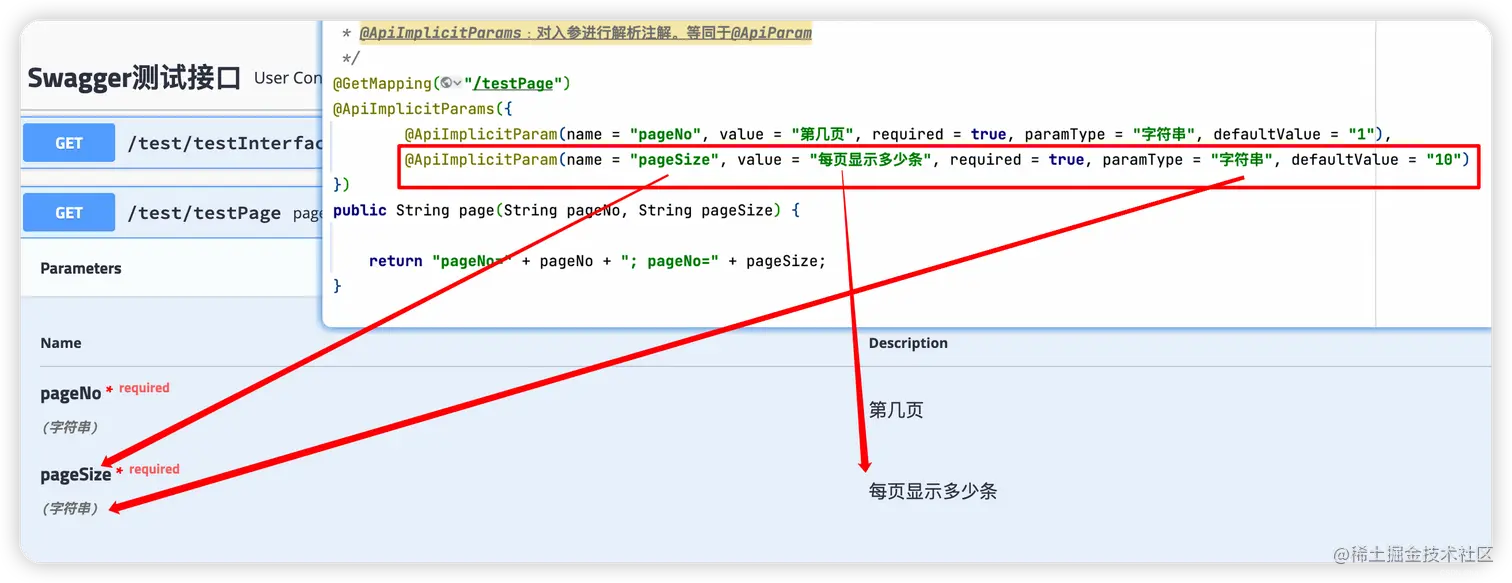Collapse the /test/testPage endpoint row

click(x=171, y=213)
